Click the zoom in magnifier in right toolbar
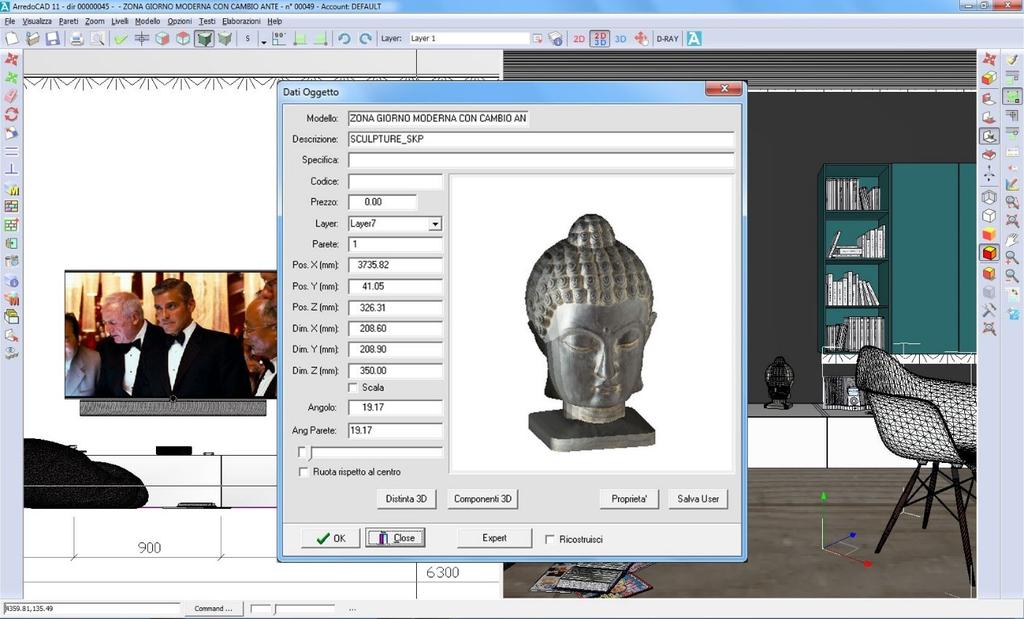Screen dimensions: 1024x619 [x=1012, y=258]
